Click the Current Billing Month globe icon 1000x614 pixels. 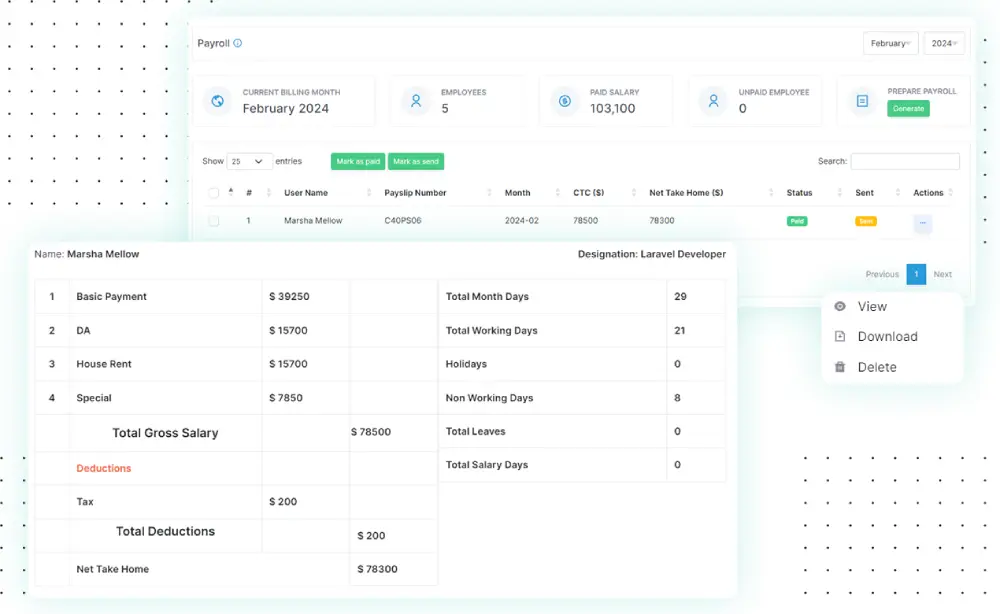(217, 101)
